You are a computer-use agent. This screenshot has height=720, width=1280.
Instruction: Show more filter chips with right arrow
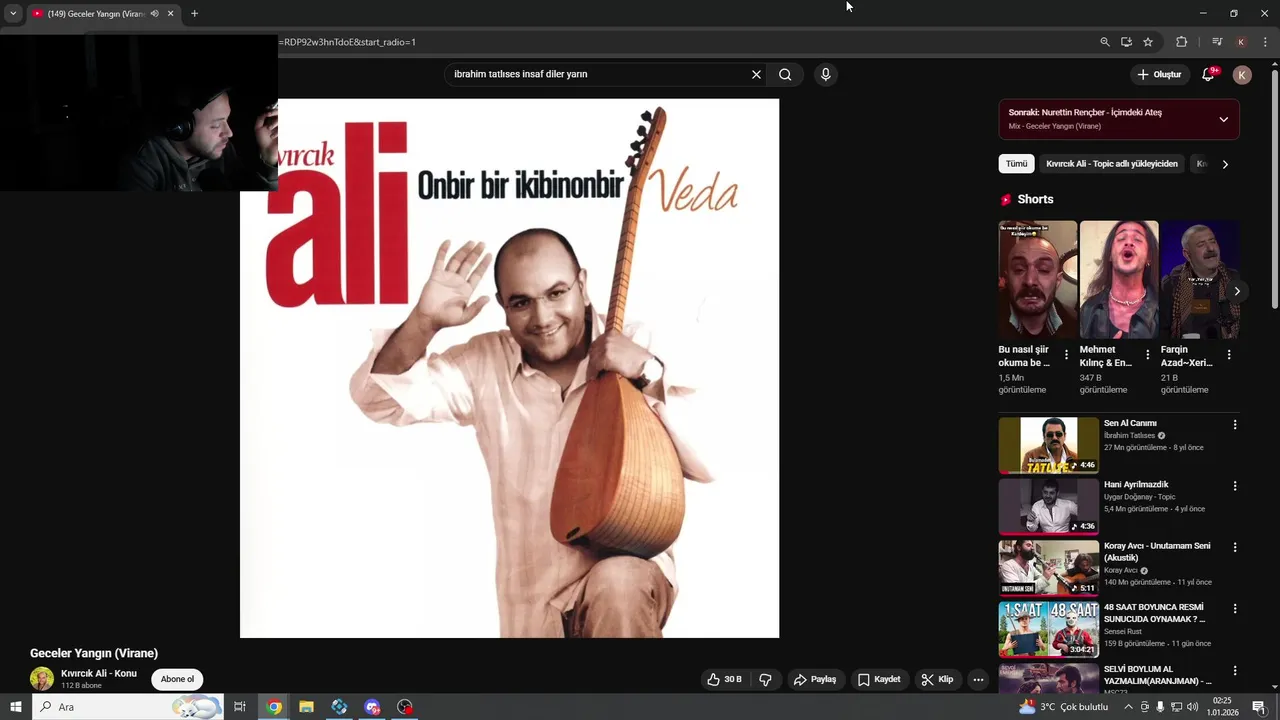tap(1225, 164)
